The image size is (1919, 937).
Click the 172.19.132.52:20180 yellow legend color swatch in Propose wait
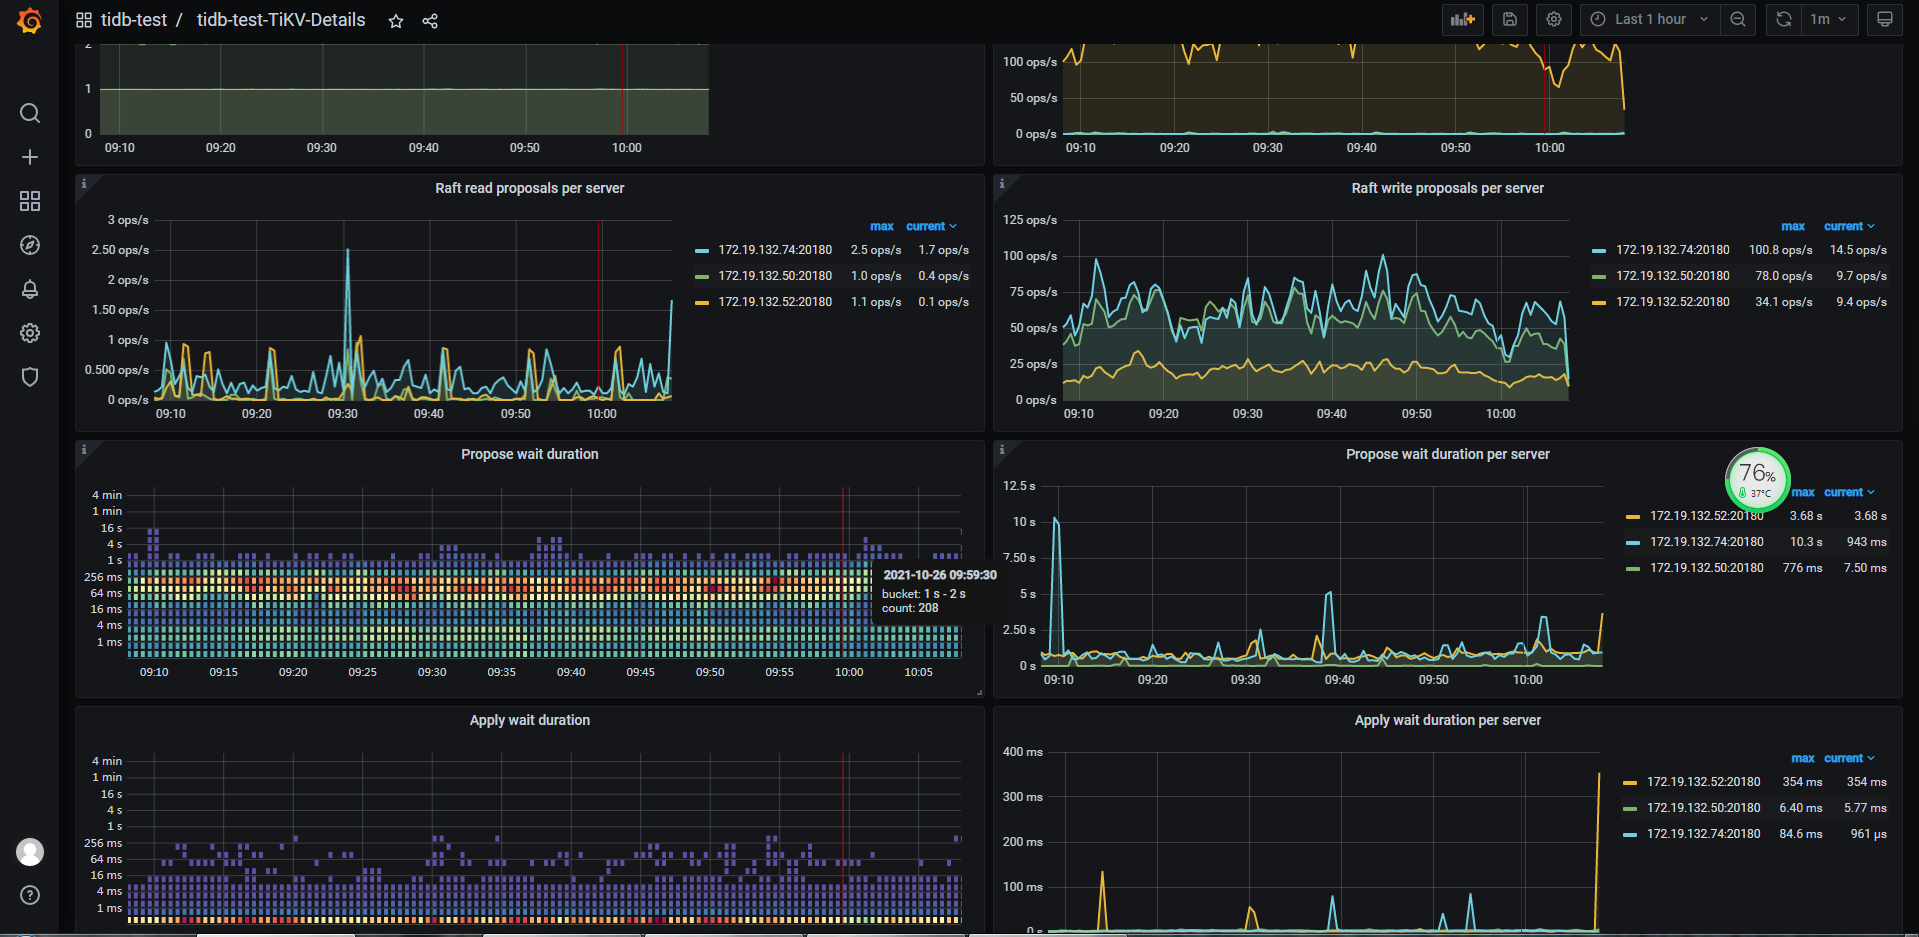1633,517
